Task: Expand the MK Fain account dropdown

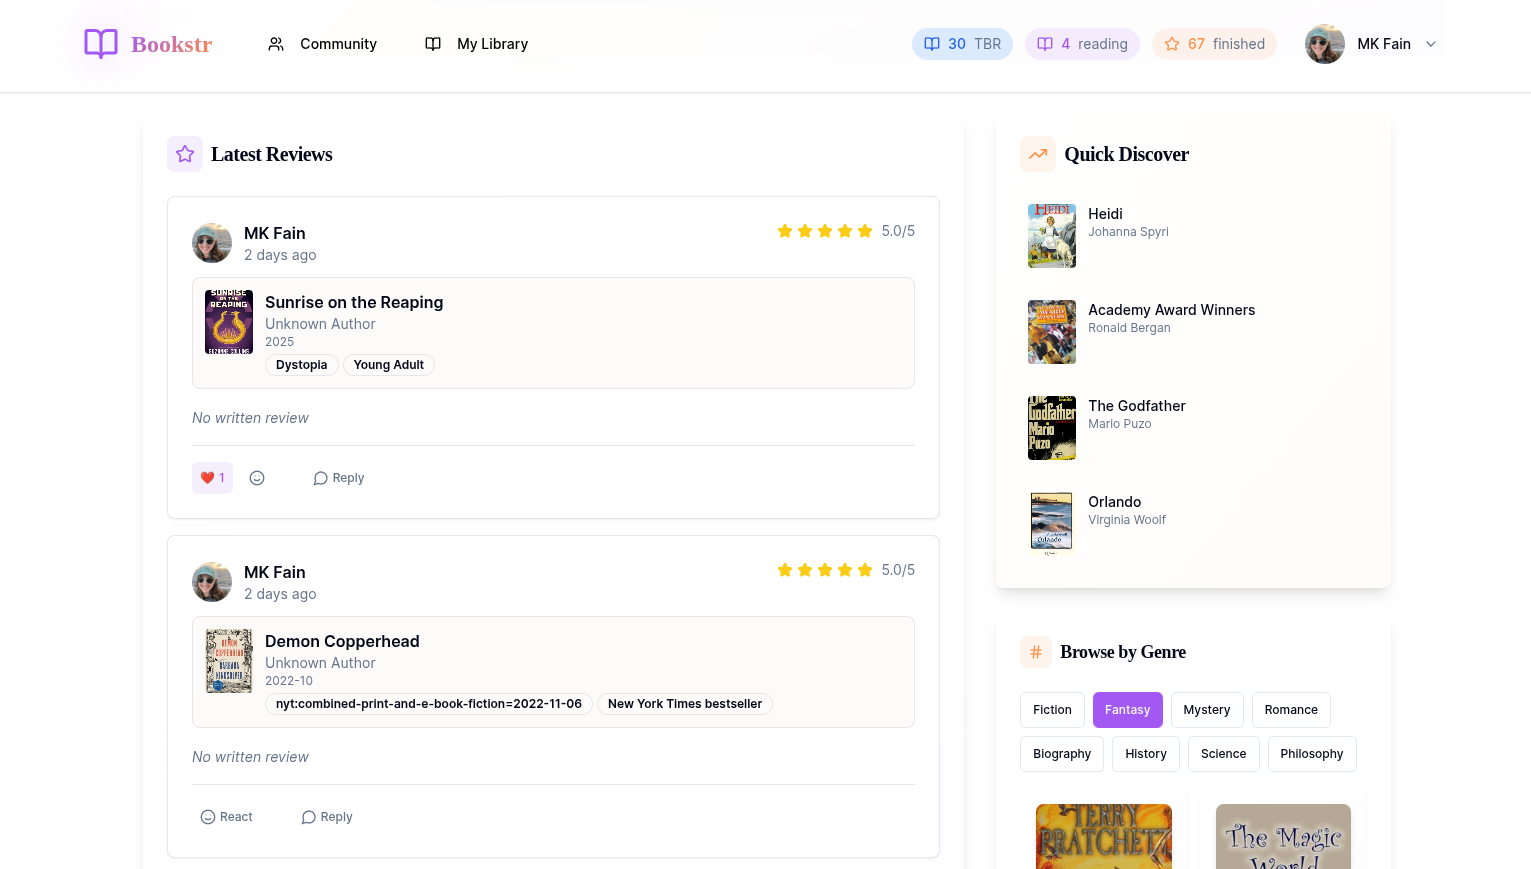Action: point(1431,44)
